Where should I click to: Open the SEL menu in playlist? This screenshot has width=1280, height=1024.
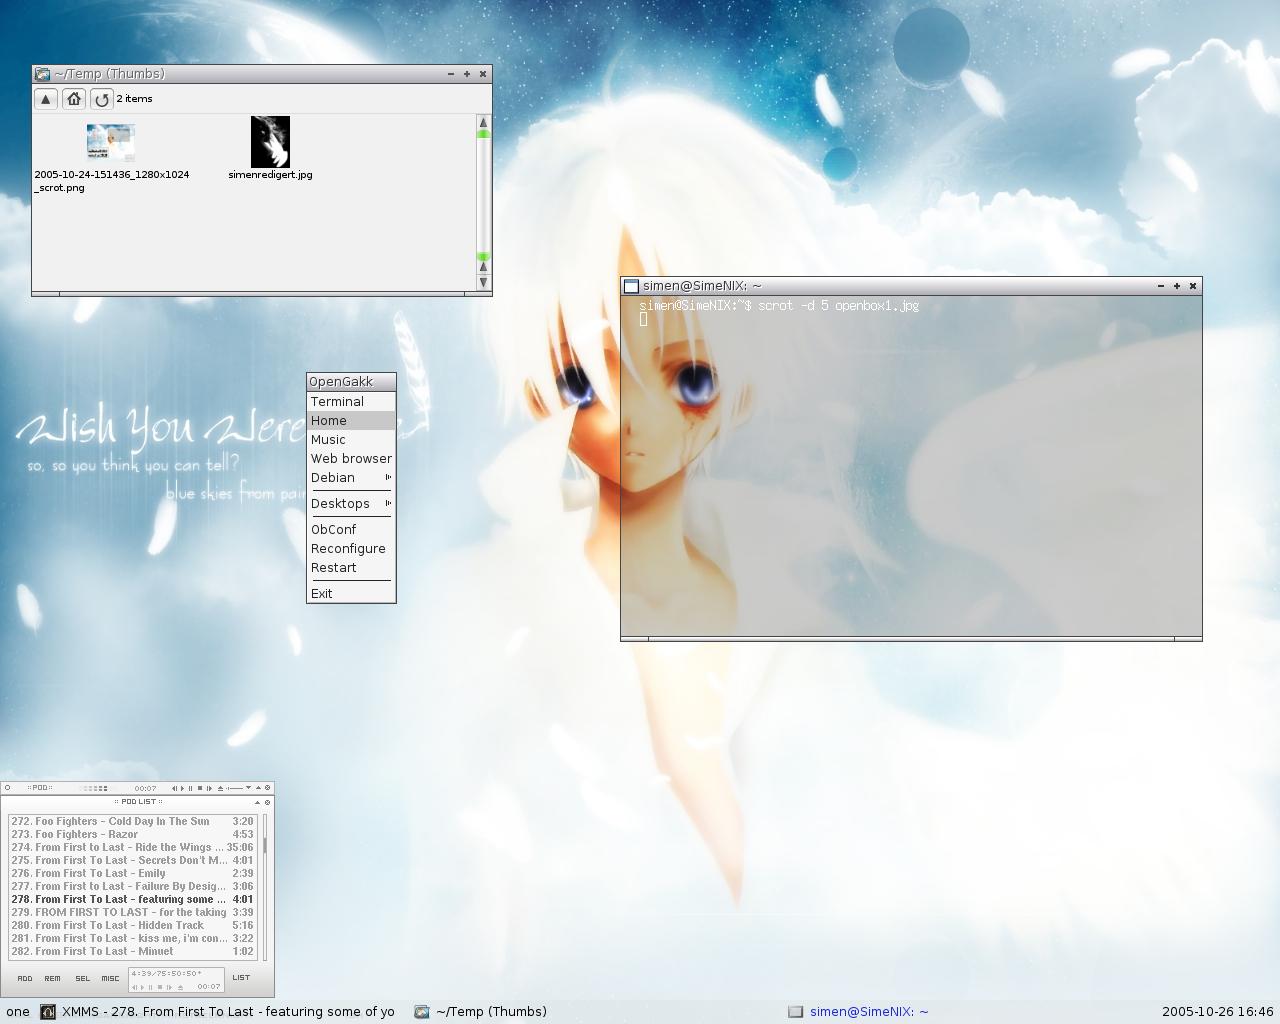(82, 978)
